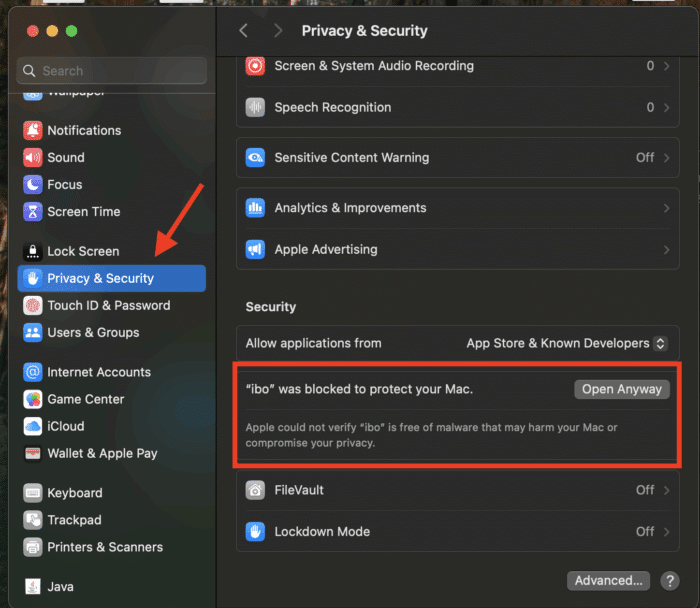Click the Open Anyway button
Viewport: 700px width, 608px height.
click(622, 389)
